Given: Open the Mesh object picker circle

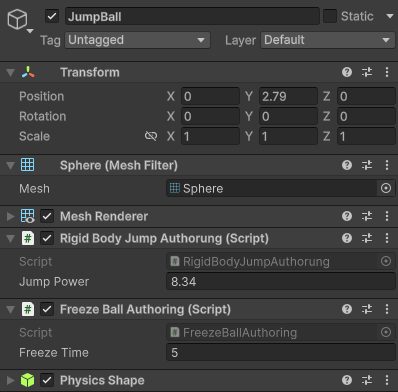Looking at the screenshot, I should coord(386,188).
